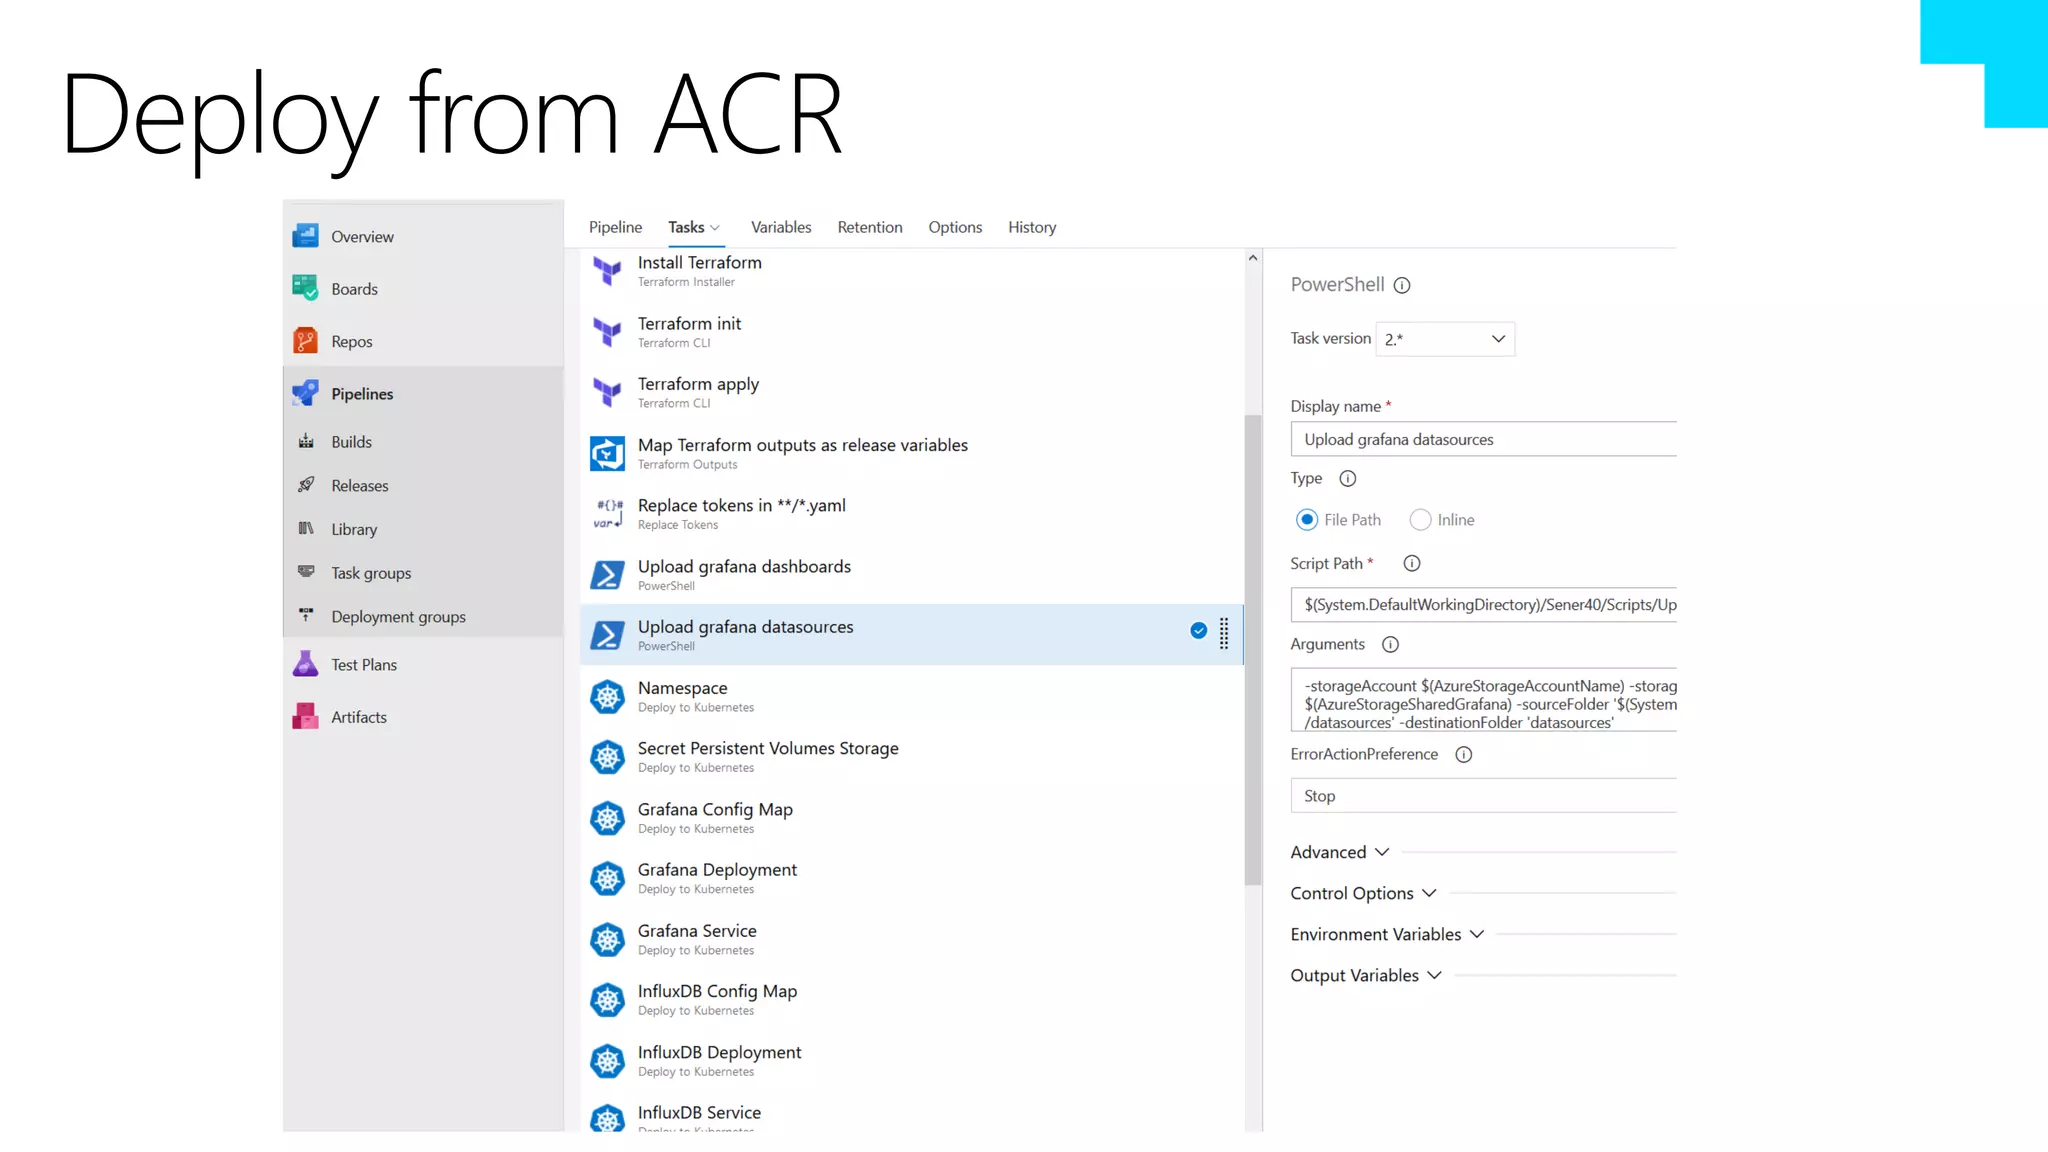Open the Artifacts sidebar icon
Screen dimensions: 2048x1152
305,716
